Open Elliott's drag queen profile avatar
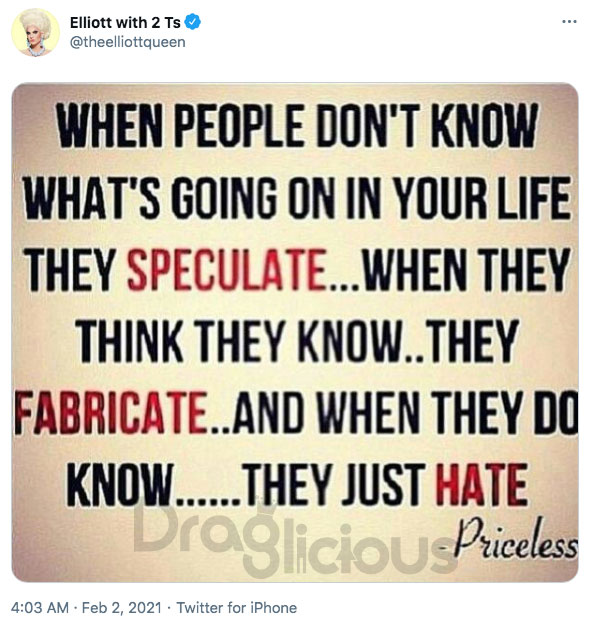Viewport: 591px width, 628px height. (x=36, y=32)
